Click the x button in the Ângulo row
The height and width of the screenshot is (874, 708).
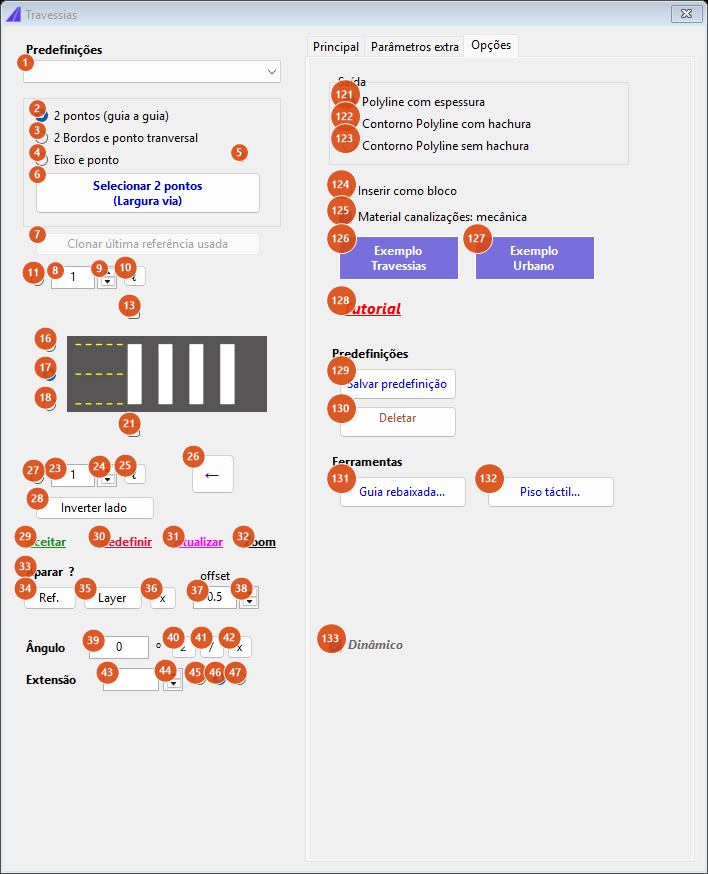click(x=240, y=647)
